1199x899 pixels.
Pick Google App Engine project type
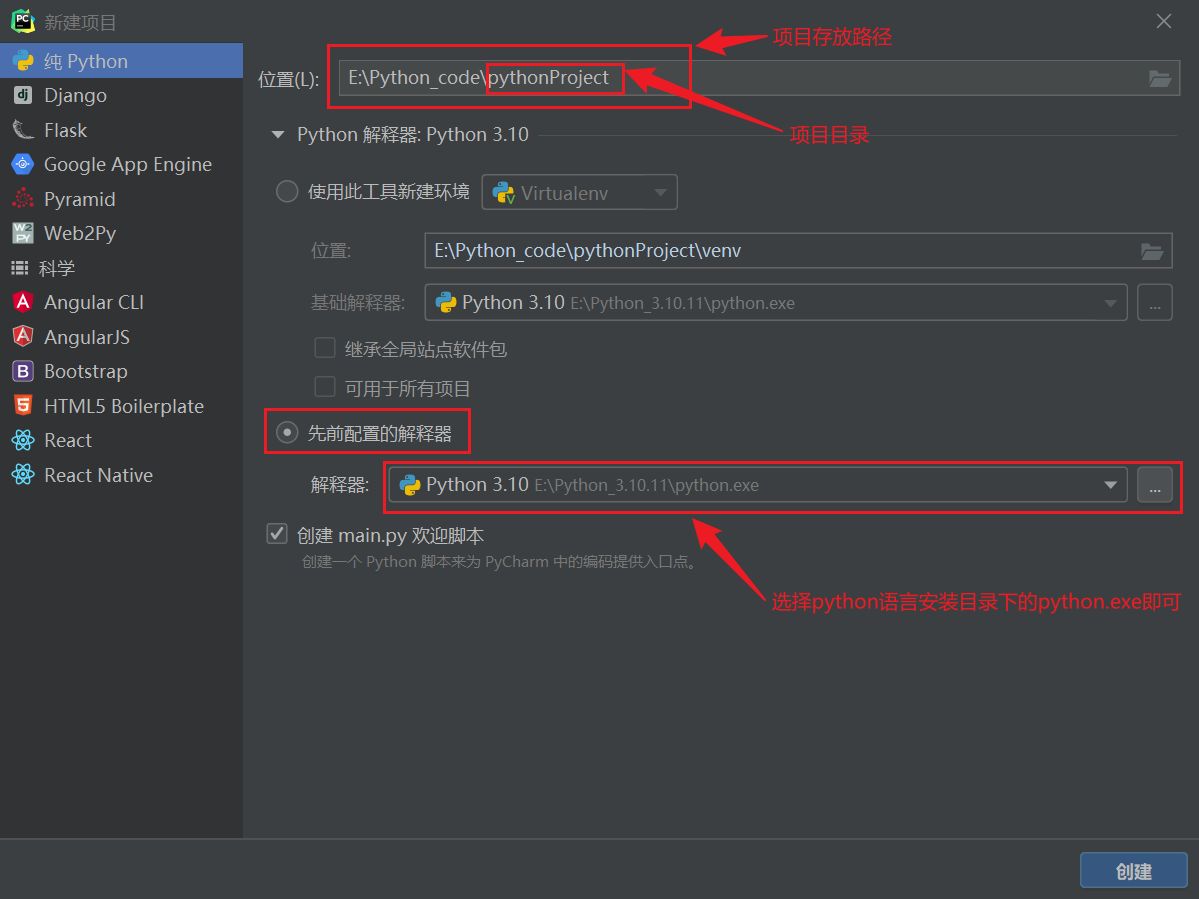click(x=122, y=164)
